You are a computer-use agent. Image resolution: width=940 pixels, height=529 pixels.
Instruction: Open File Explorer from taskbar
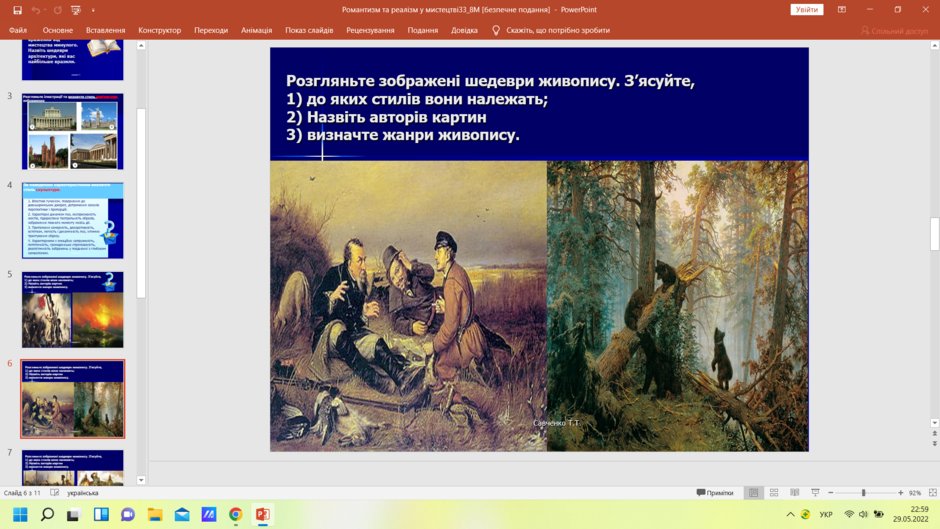coord(155,515)
